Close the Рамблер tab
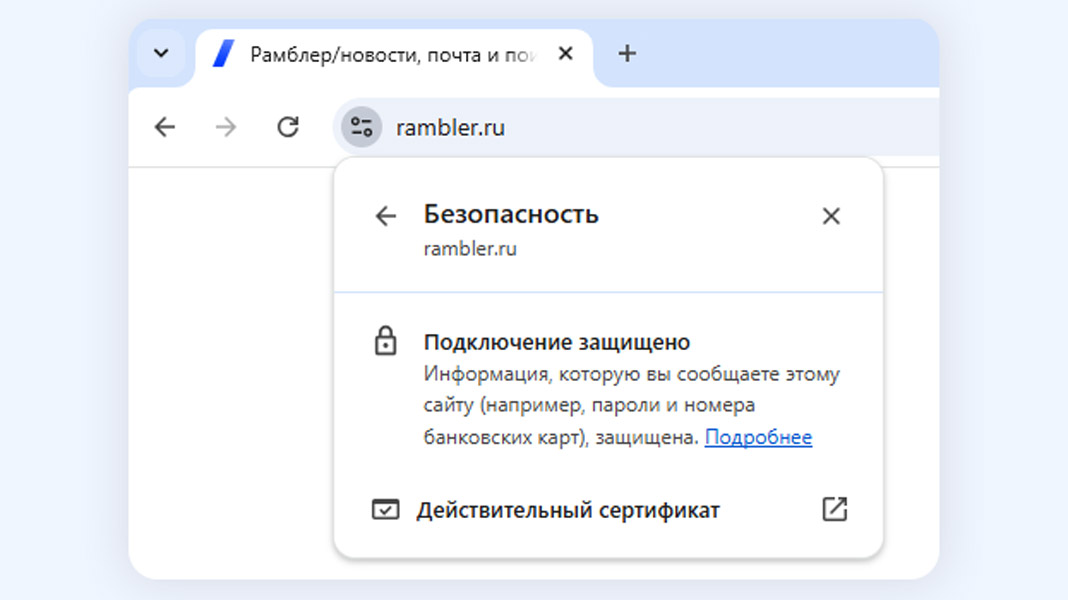Image resolution: width=1068 pixels, height=600 pixels. click(x=565, y=53)
